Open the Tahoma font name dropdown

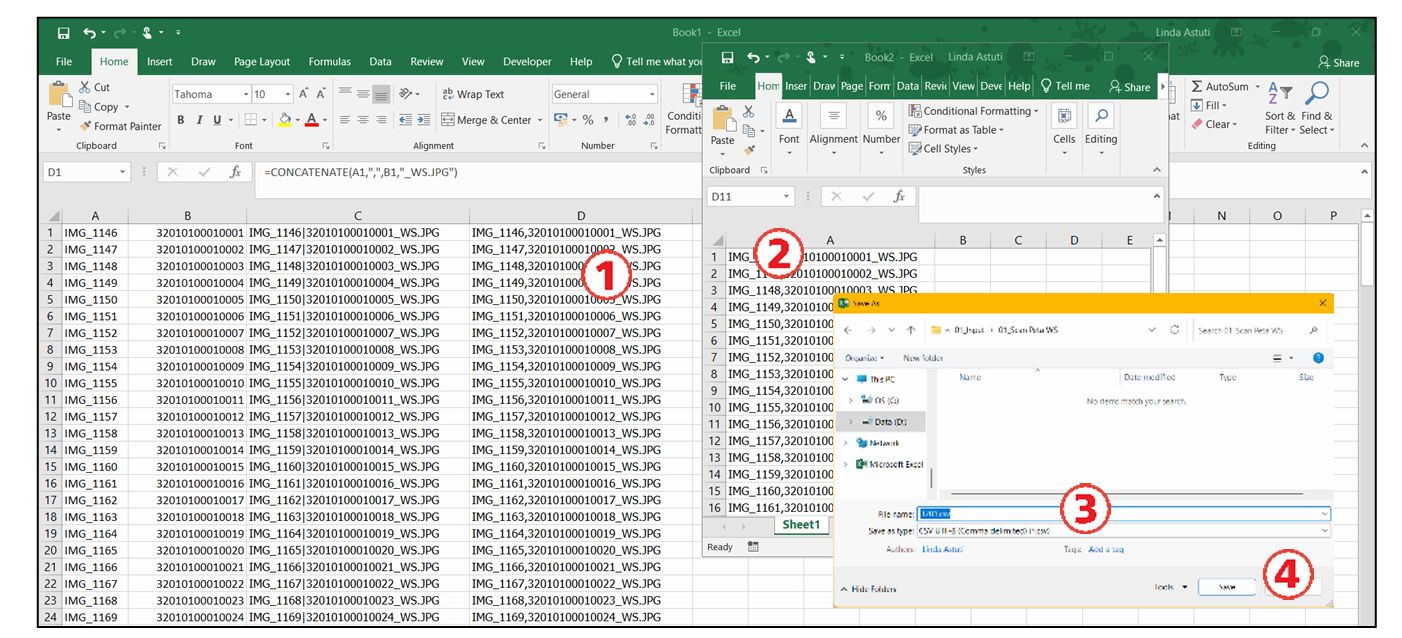245,94
